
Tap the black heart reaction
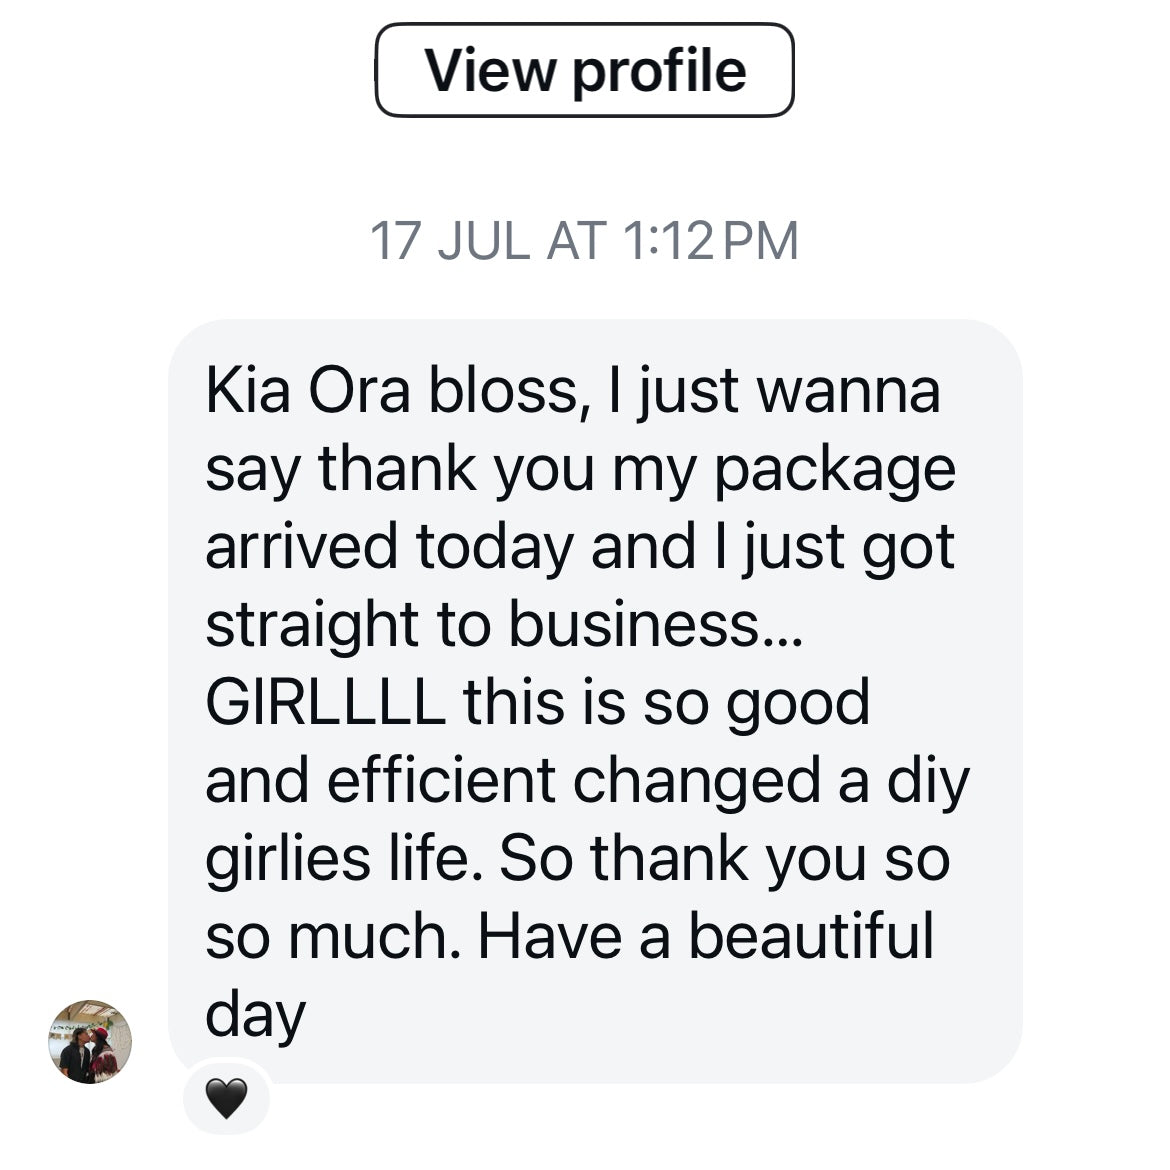click(226, 1099)
